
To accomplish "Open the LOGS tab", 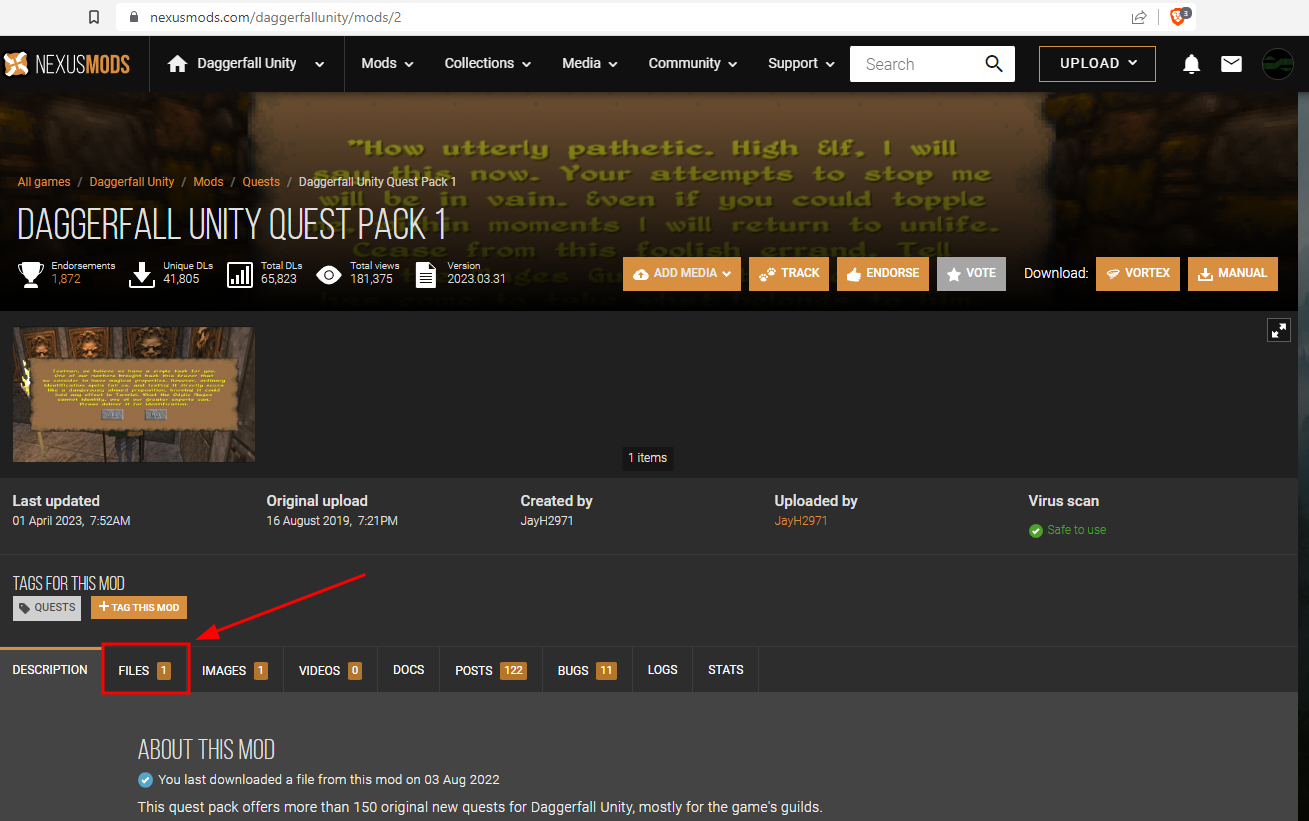I will click(x=663, y=670).
